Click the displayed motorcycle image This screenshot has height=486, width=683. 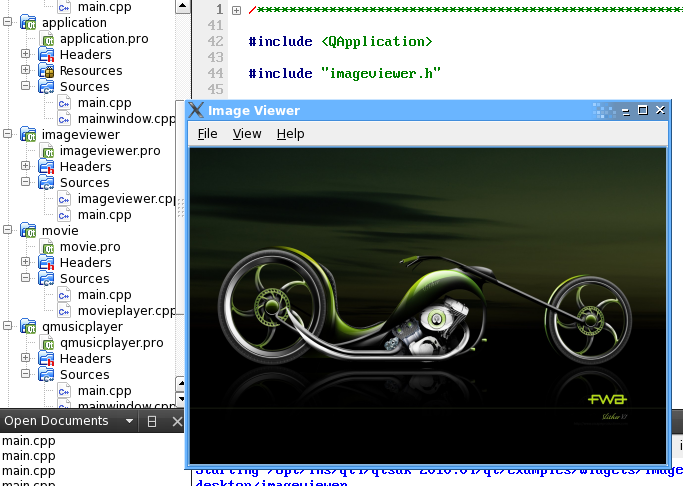(428, 306)
